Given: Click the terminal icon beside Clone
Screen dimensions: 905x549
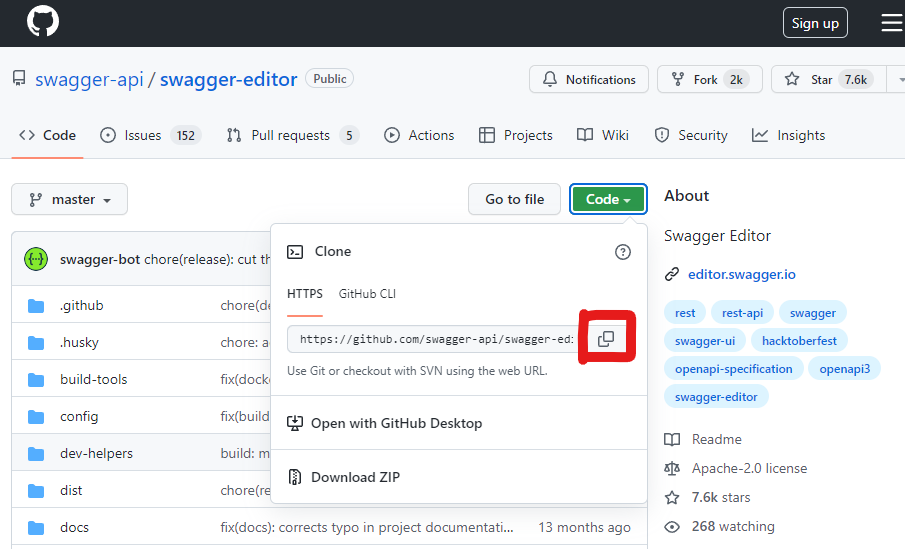Looking at the screenshot, I should 295,252.
